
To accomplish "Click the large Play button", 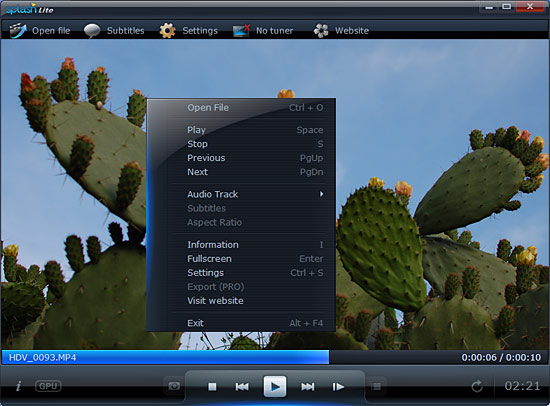I will [275, 386].
